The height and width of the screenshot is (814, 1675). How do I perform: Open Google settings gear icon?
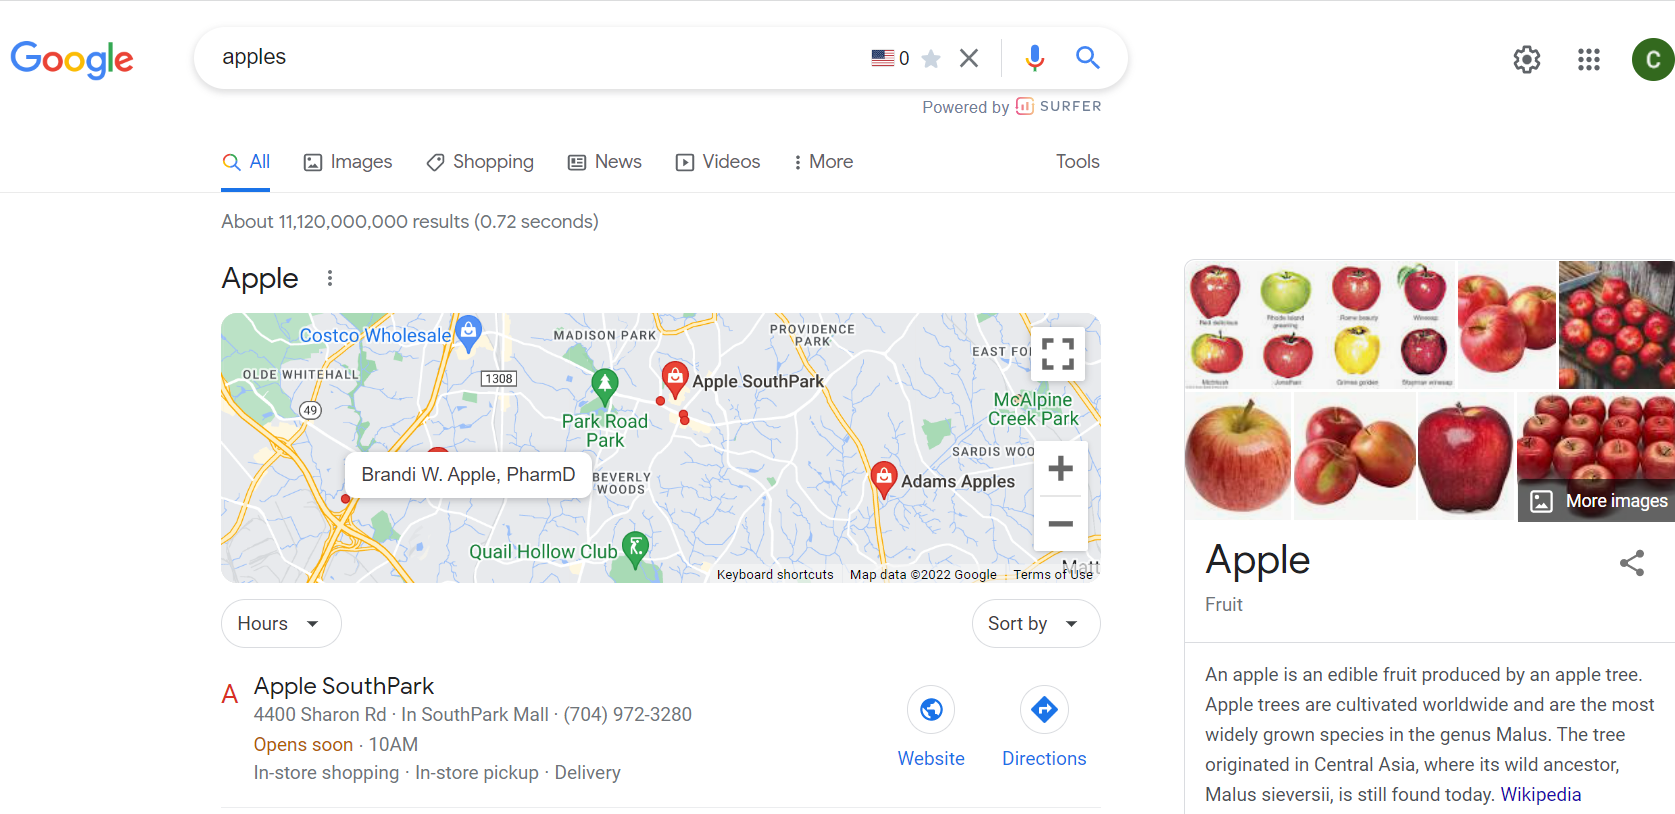[1526, 60]
